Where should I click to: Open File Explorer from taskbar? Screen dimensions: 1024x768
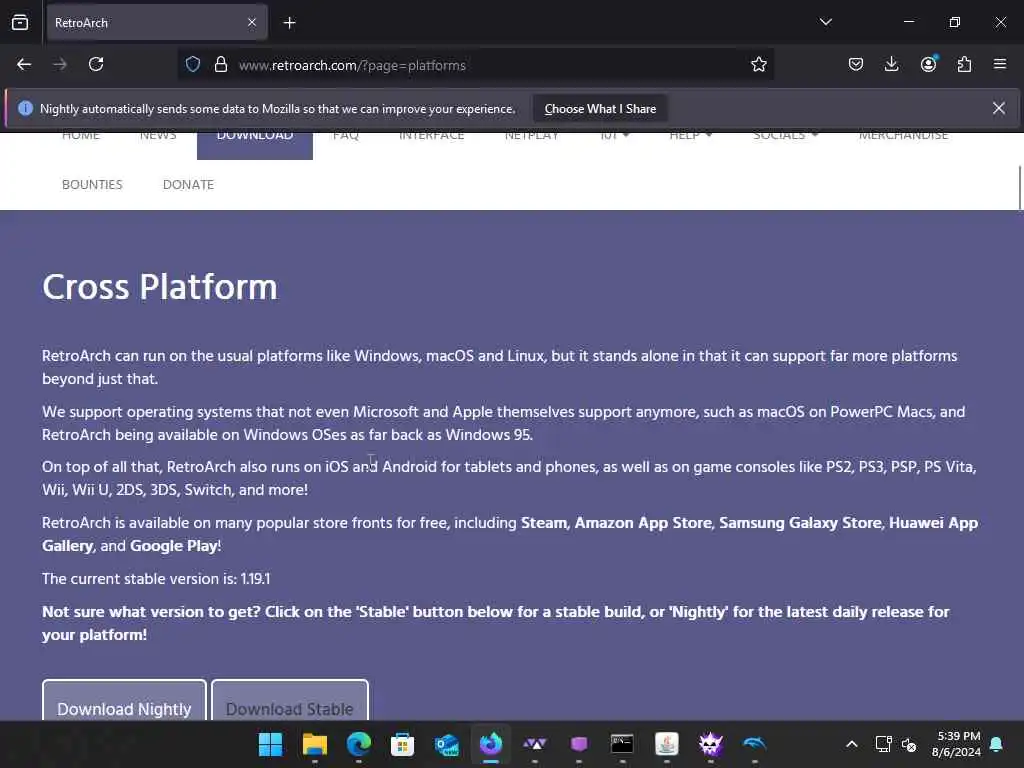(314, 744)
